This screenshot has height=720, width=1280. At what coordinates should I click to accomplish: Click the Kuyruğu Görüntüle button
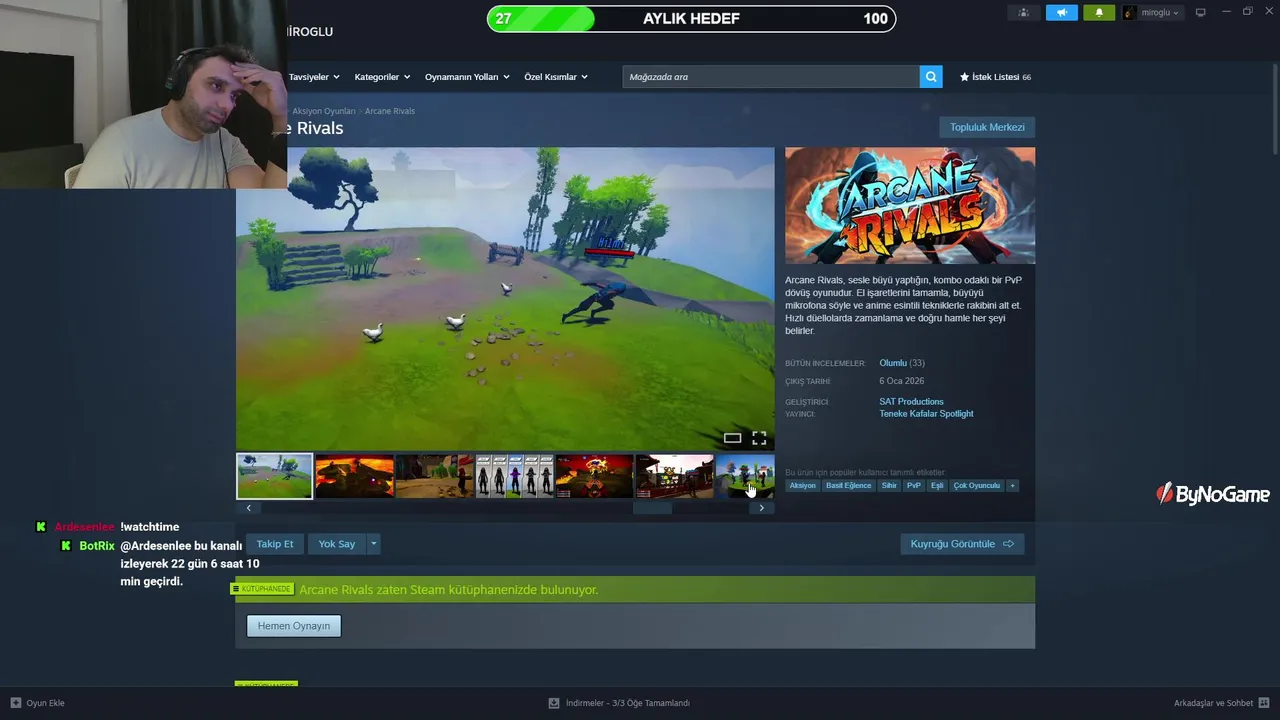tap(962, 544)
